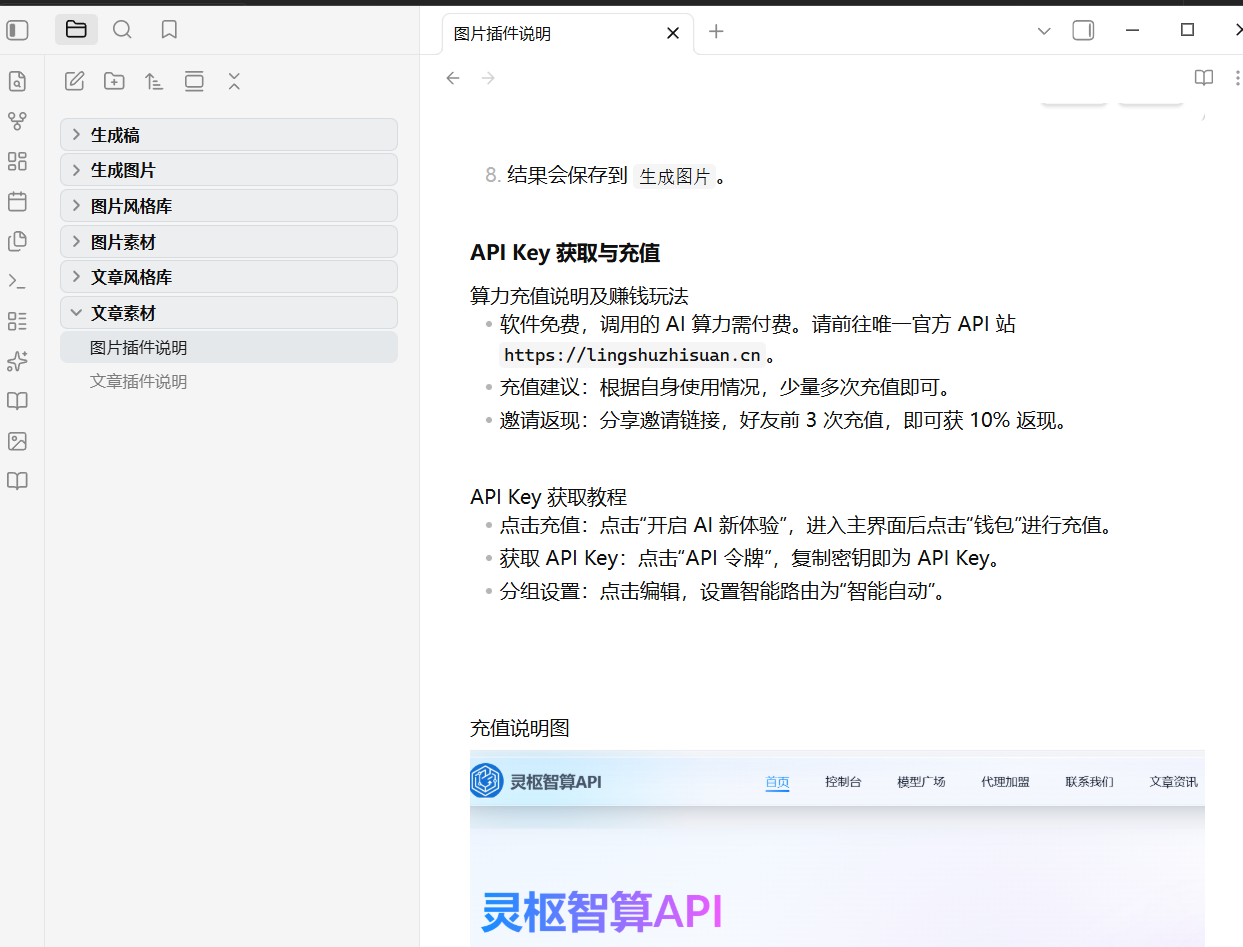Screen dimensions: 1243x947
Task: Click the https://lingshuzhisuan.cn code text
Action: pos(633,355)
